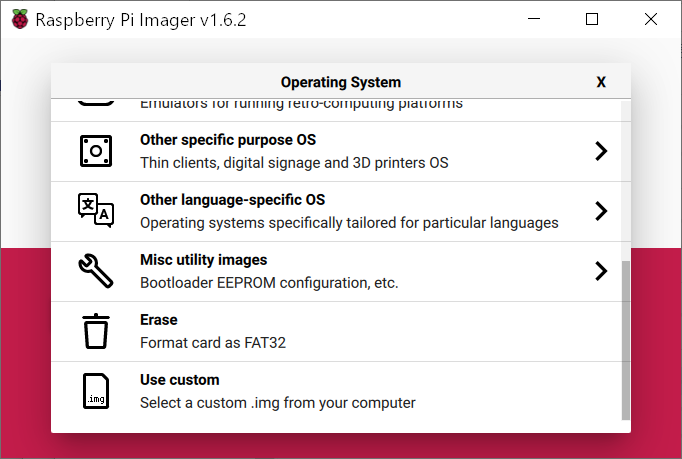Image resolution: width=682 pixels, height=459 pixels.
Task: Click the 3D printer icon for specific purpose OS
Action: [x=96, y=151]
